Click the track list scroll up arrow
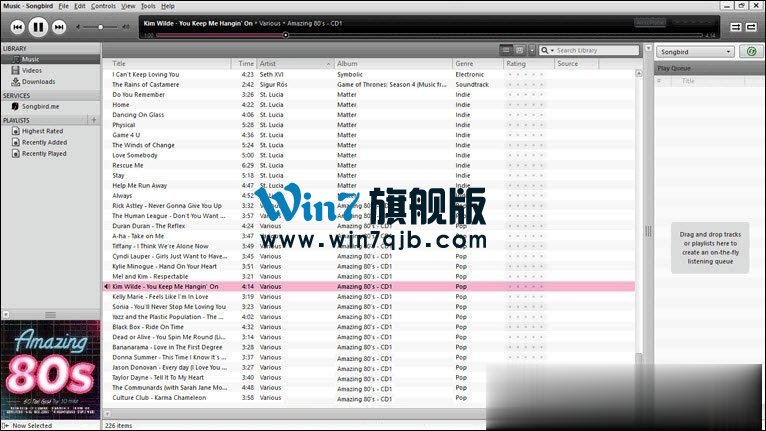Screen dimensions: 766x431 click(x=638, y=73)
